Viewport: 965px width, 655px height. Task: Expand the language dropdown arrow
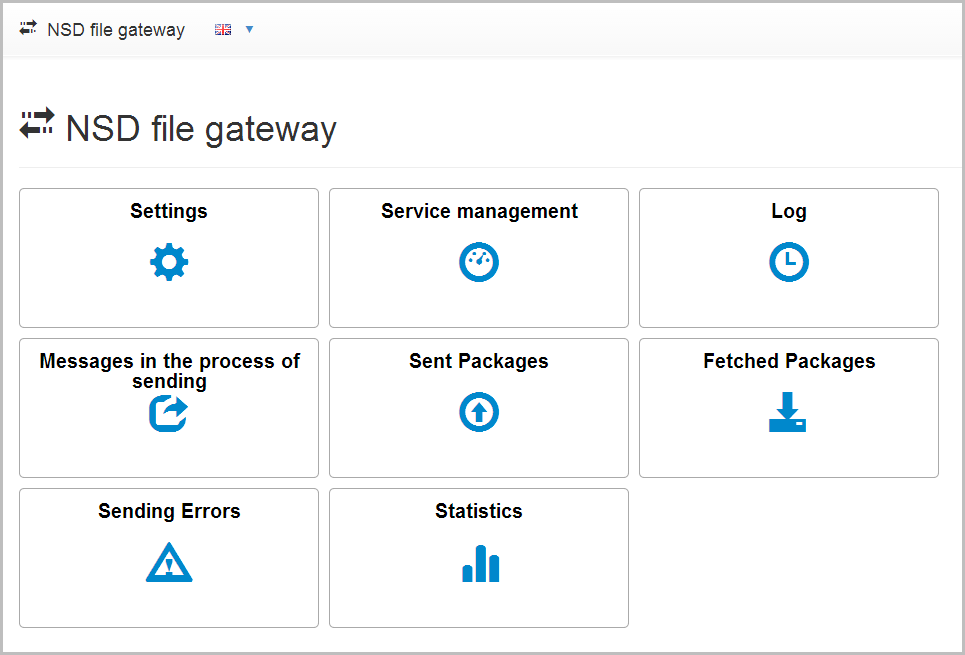coord(249,29)
